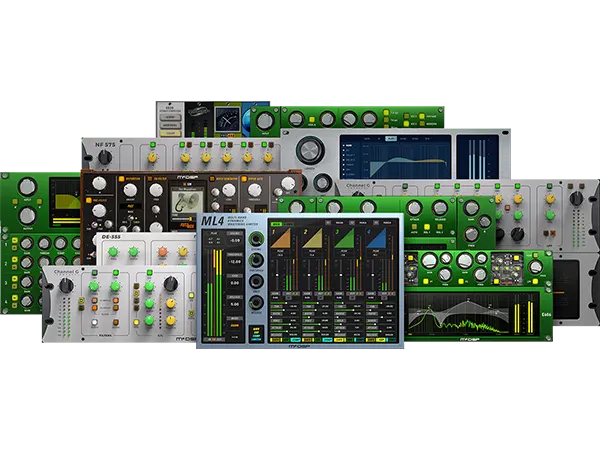This screenshot has width=600, height=450.
Task: Turn RELEASE knob on middle green compressor
Action: (440, 208)
